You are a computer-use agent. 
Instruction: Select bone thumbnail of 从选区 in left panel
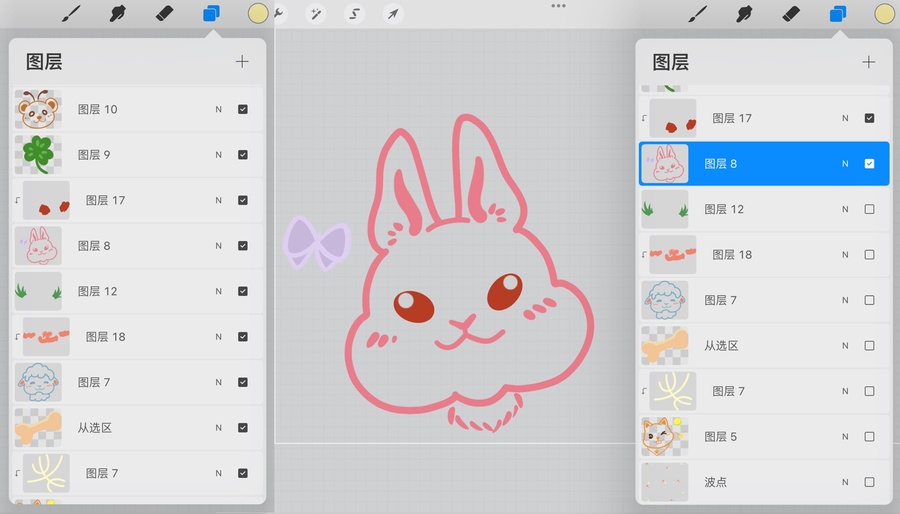tap(38, 428)
